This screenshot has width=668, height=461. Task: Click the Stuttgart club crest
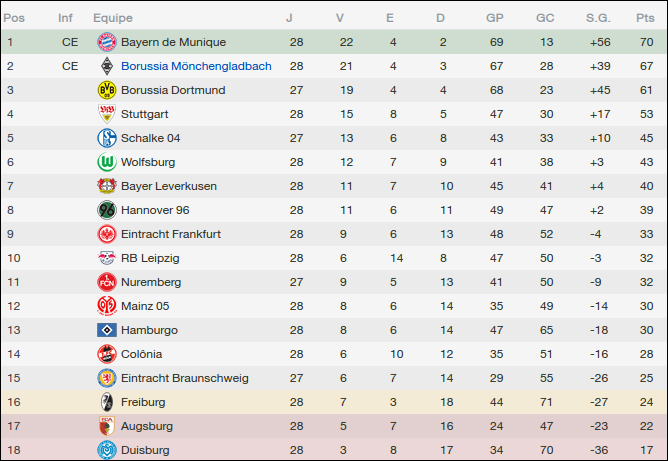106,114
